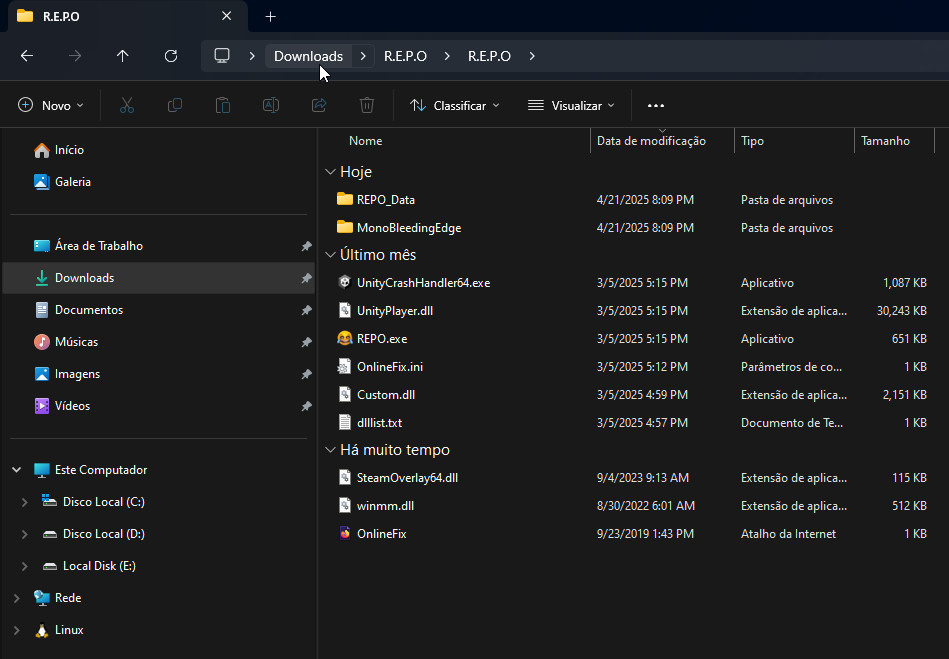Click the See more ellipsis button
This screenshot has height=659, width=949.
coord(656,105)
